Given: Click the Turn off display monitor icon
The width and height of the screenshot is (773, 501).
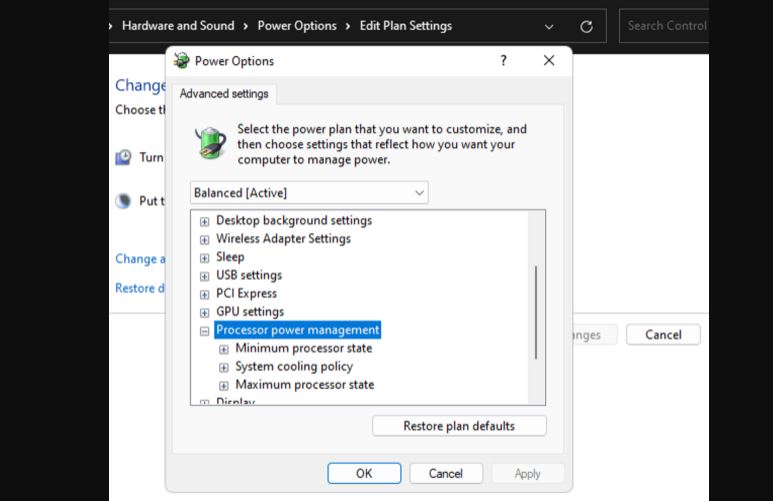Looking at the screenshot, I should [x=123, y=157].
